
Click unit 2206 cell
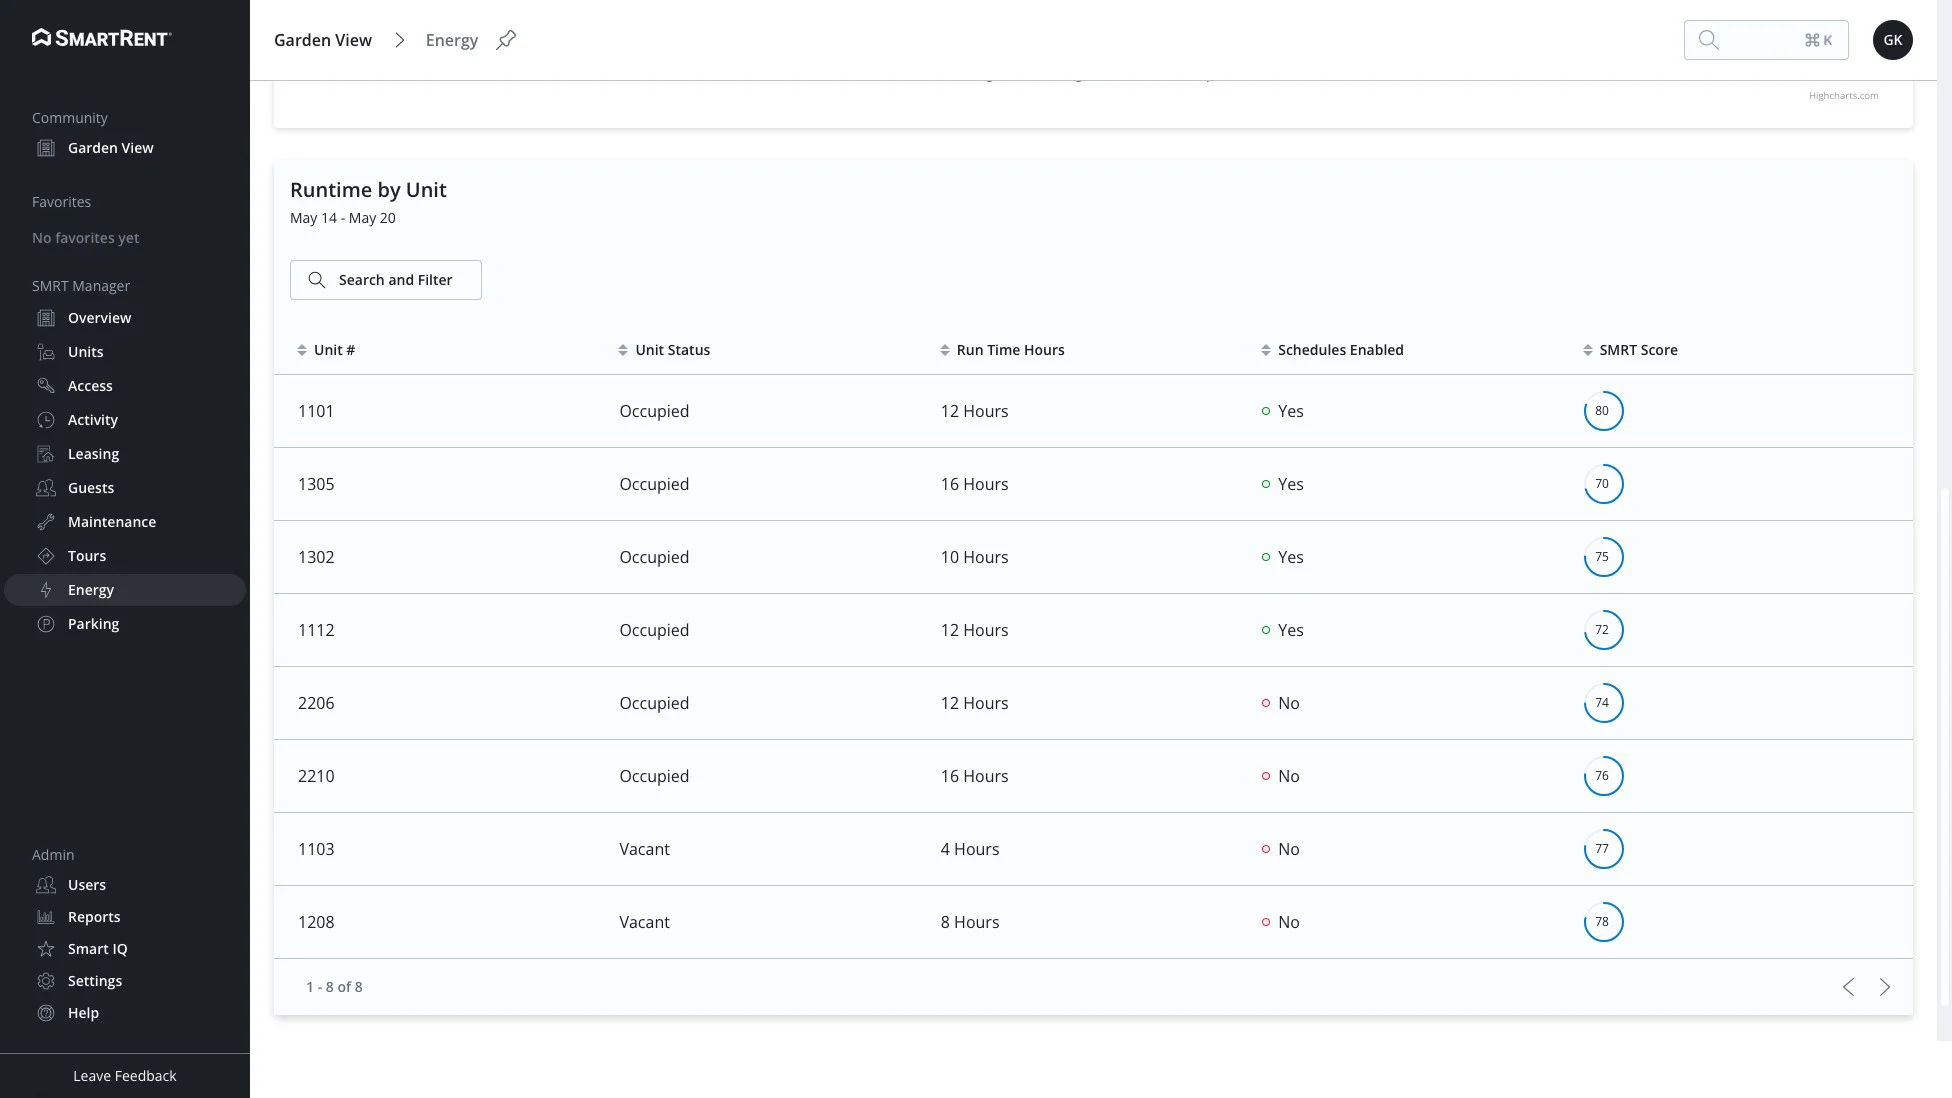tap(316, 703)
